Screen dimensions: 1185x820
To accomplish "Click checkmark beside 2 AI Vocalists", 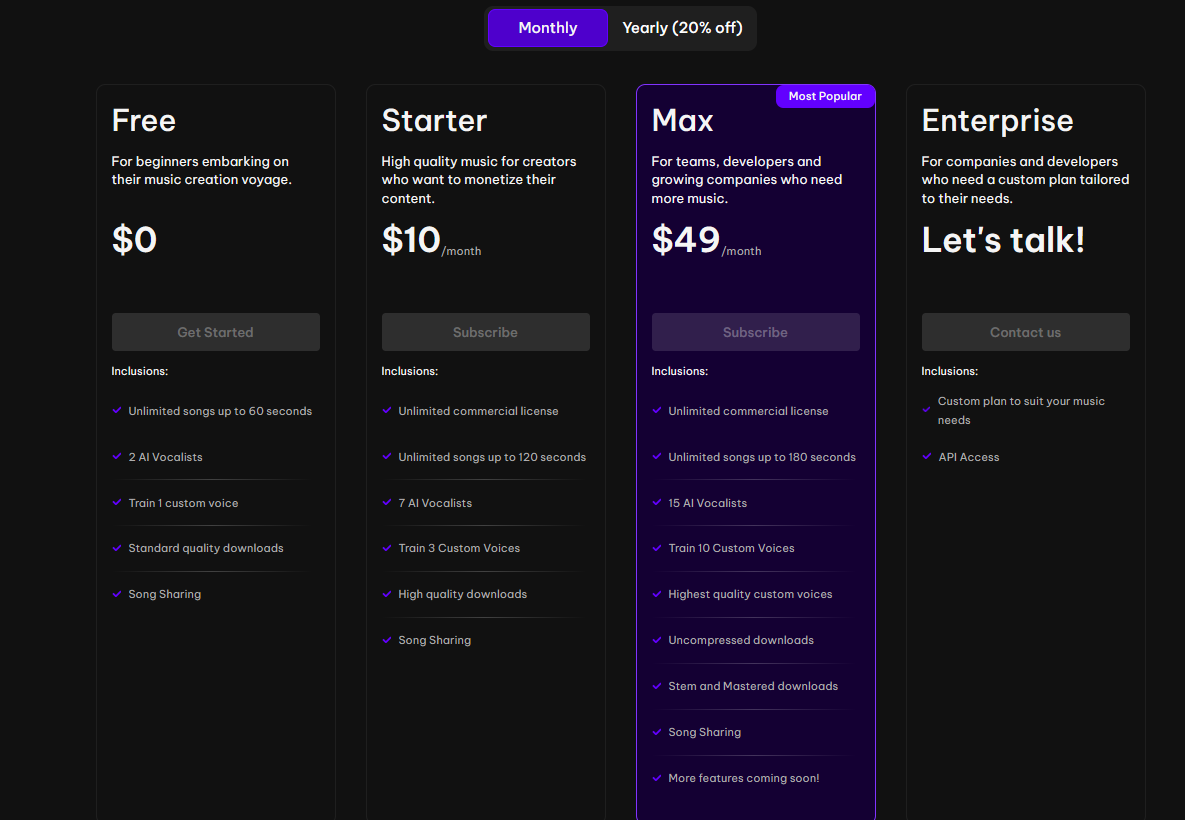I will (117, 457).
